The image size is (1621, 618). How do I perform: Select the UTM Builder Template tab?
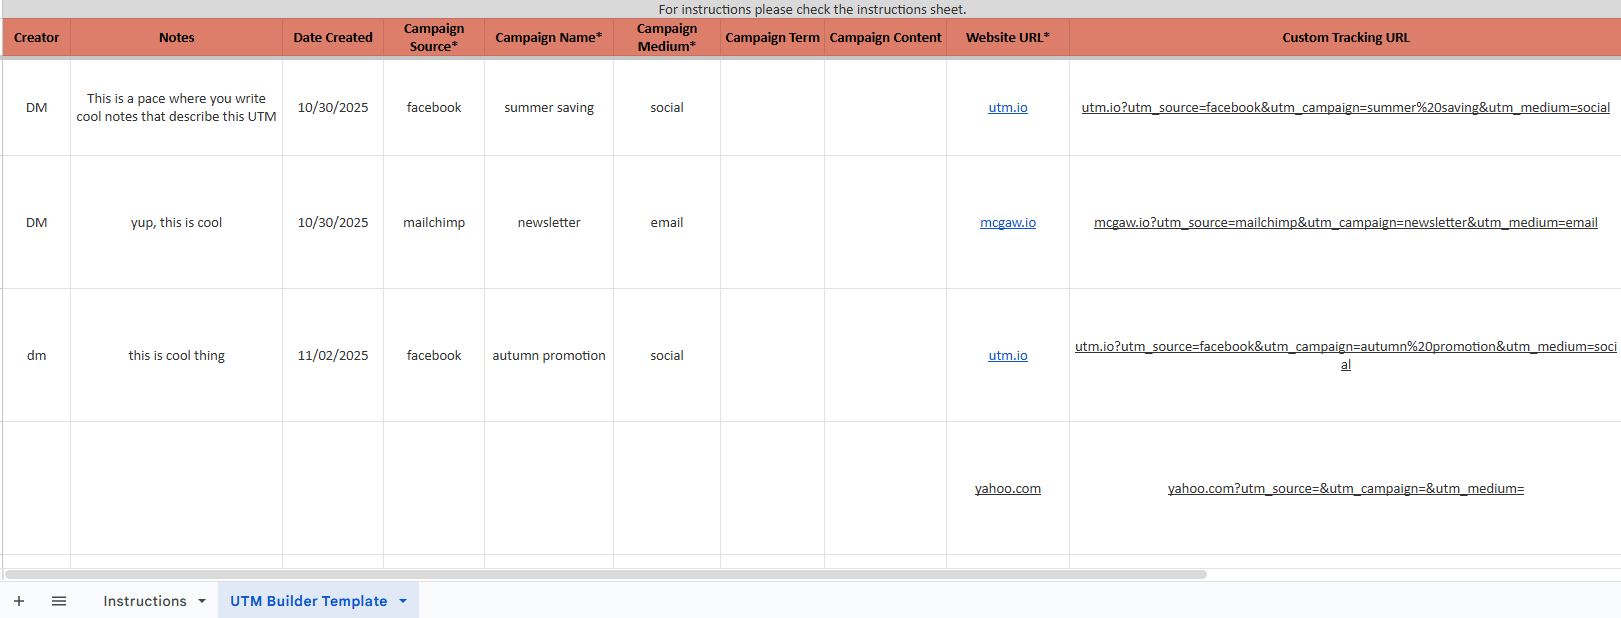coord(308,601)
